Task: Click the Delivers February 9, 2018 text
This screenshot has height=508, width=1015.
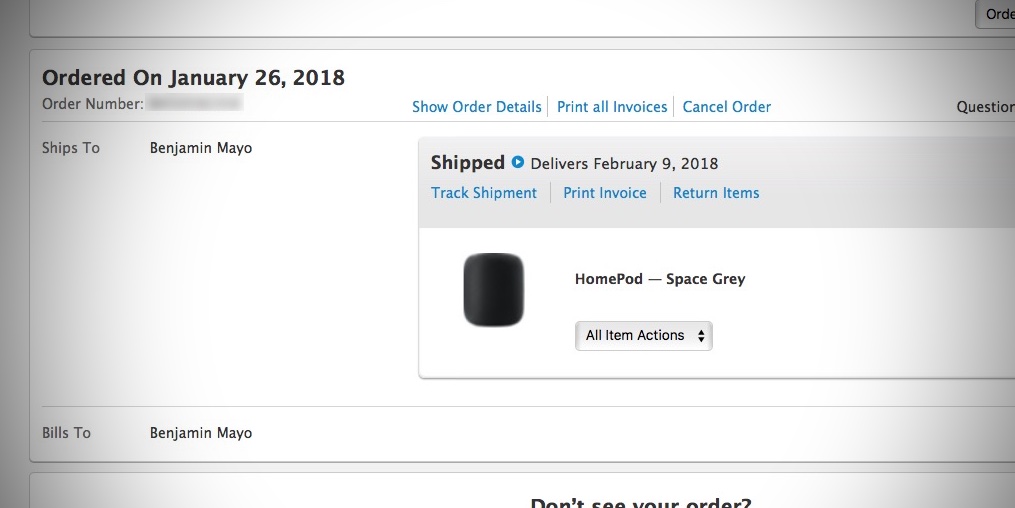Action: tap(624, 164)
